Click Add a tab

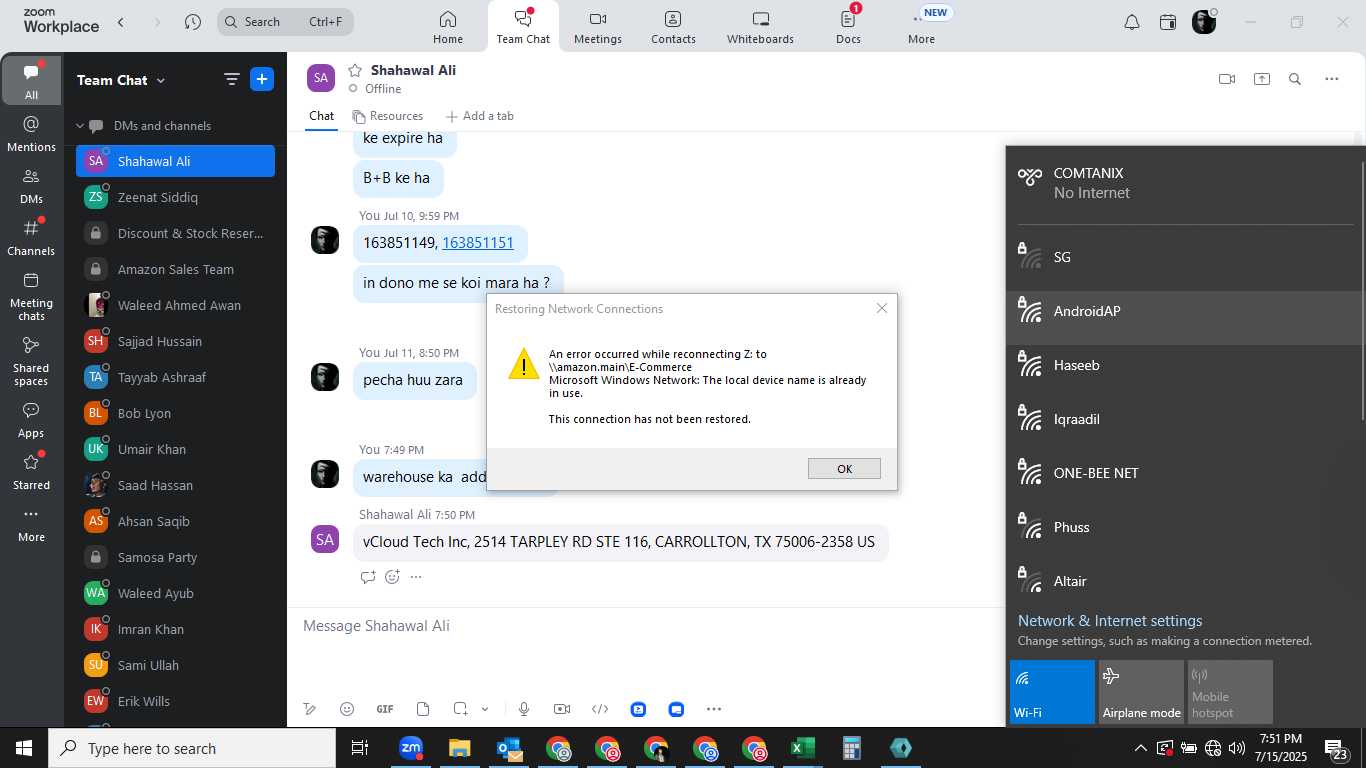(479, 116)
